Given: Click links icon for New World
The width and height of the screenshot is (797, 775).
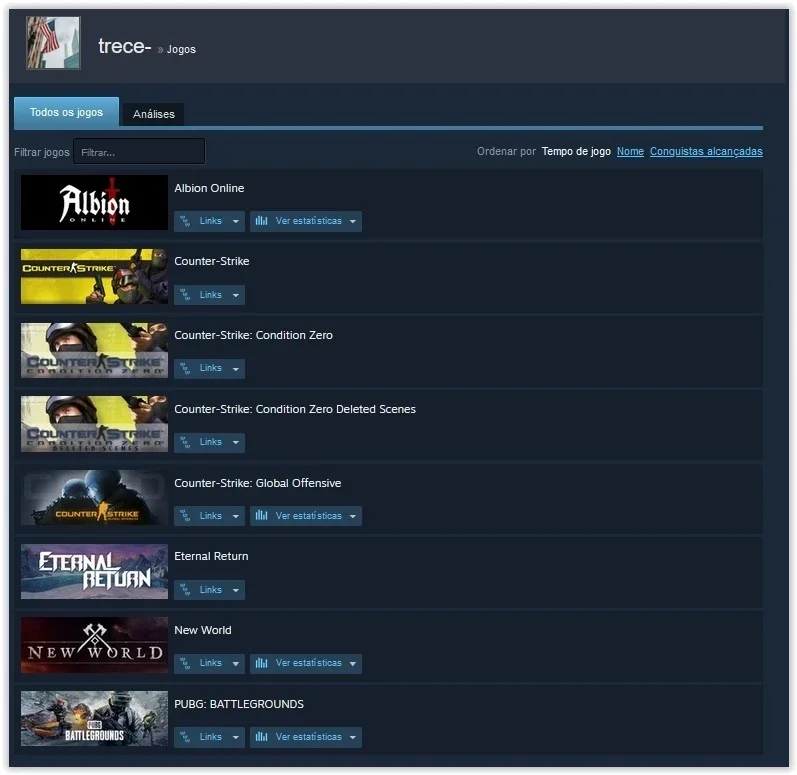Looking at the screenshot, I should pos(186,663).
